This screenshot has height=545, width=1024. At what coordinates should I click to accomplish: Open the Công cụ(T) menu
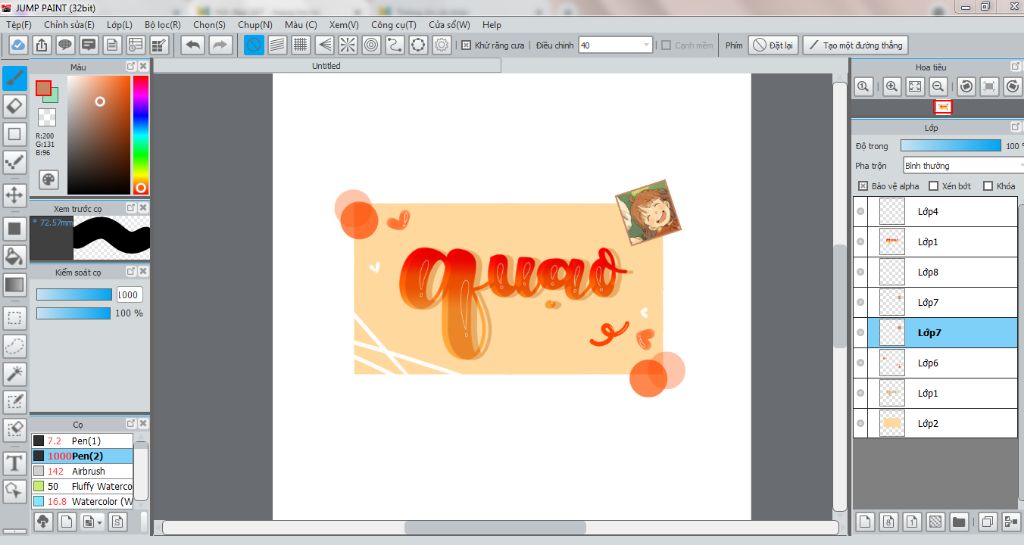(x=394, y=25)
